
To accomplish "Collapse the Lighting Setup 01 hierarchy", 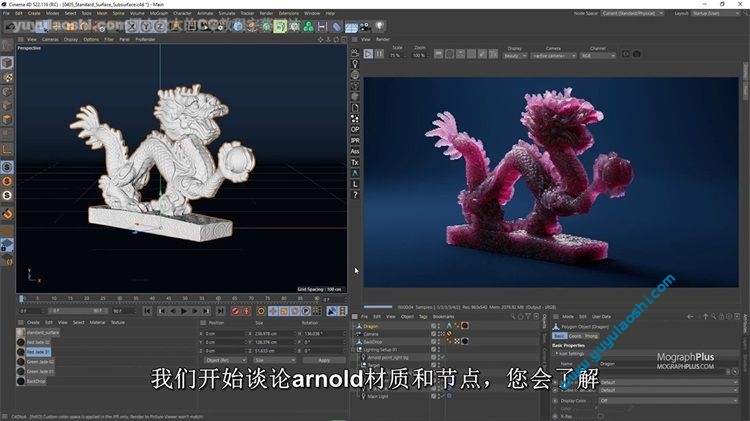I will point(355,349).
